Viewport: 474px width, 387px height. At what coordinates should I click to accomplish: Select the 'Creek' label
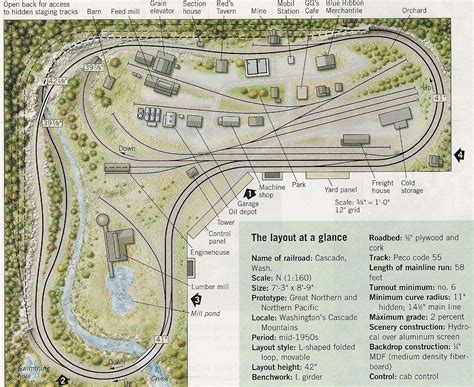coord(159,379)
